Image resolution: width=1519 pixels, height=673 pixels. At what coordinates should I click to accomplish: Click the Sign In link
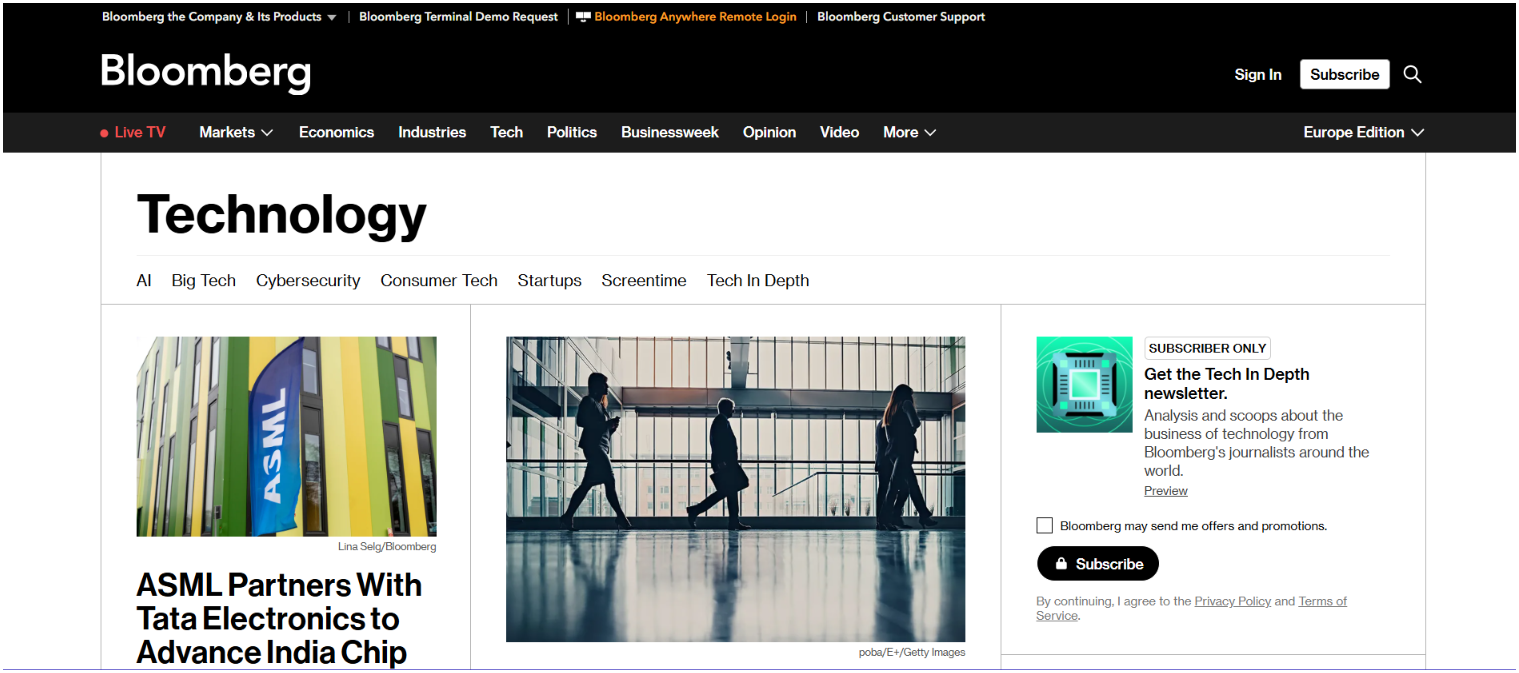point(1258,74)
